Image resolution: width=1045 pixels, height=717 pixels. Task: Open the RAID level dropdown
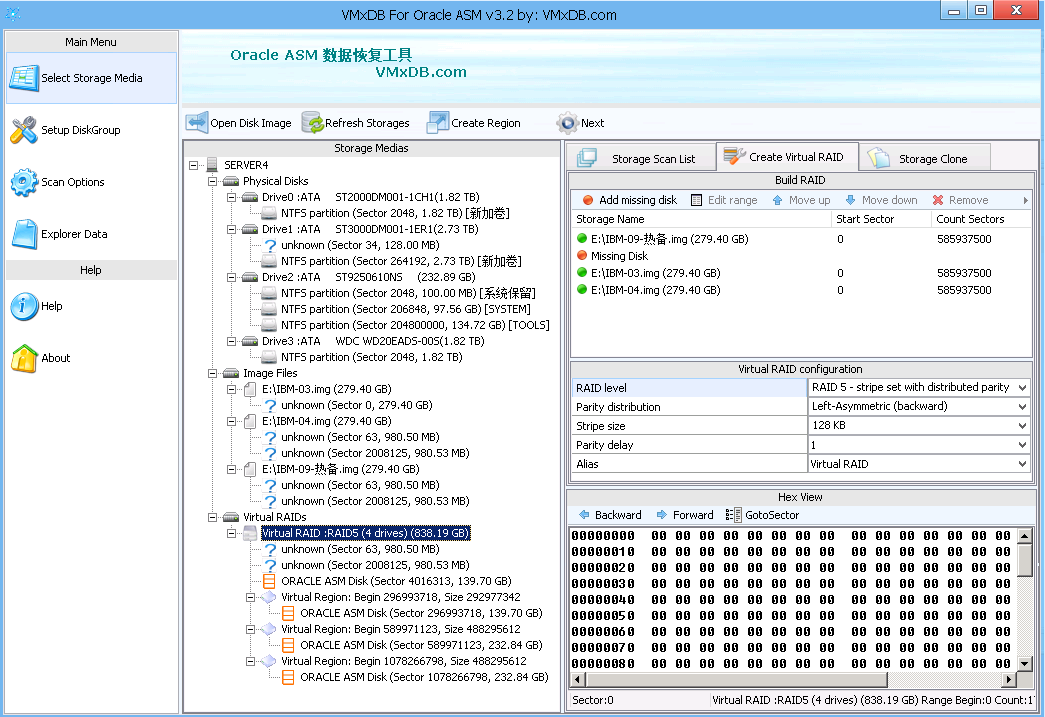click(1022, 387)
